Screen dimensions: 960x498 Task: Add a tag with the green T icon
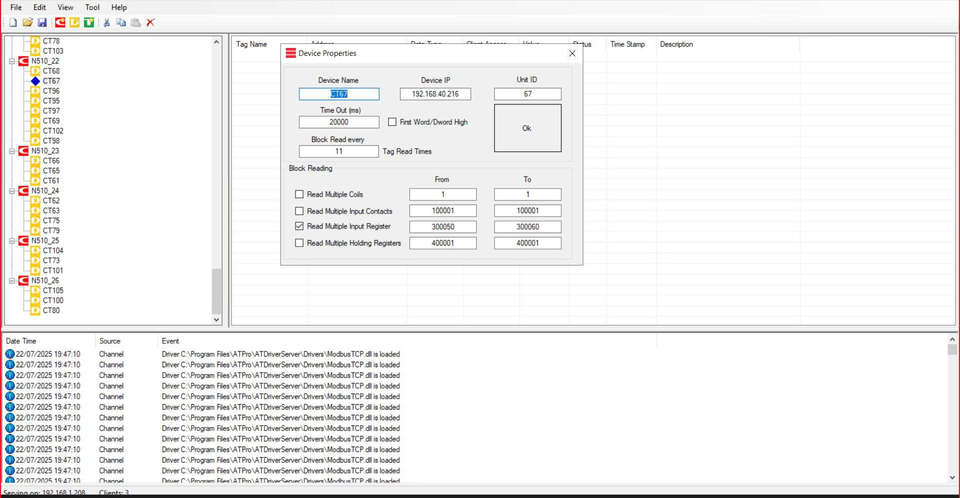89,22
